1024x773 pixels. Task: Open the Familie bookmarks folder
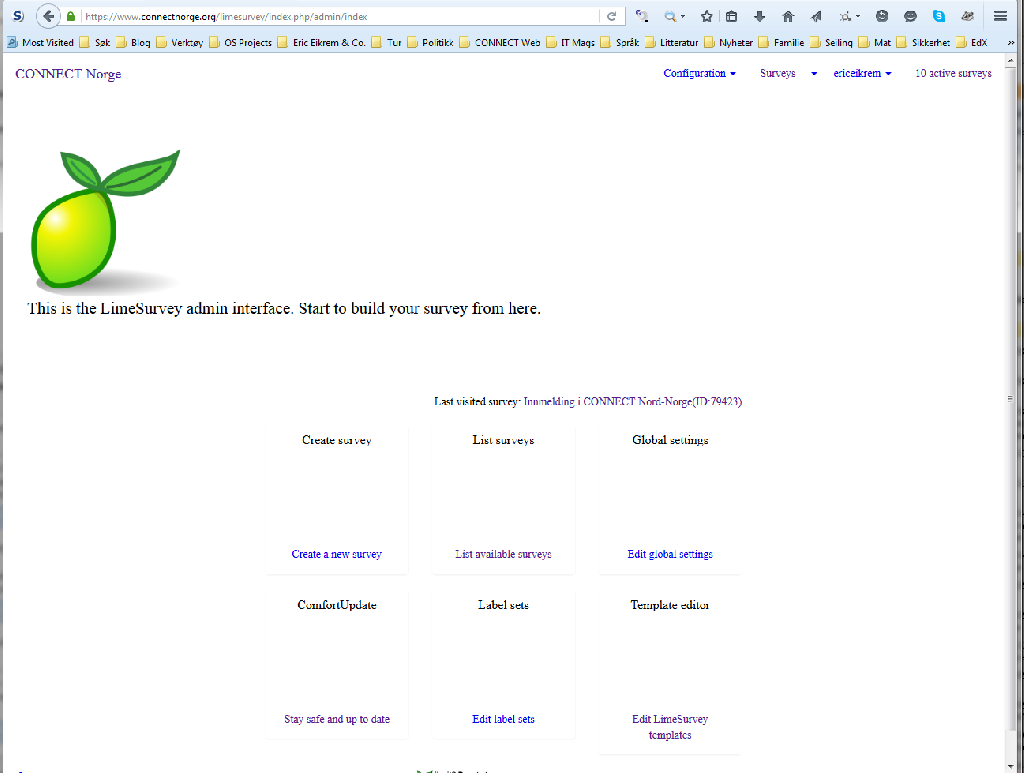pos(781,42)
